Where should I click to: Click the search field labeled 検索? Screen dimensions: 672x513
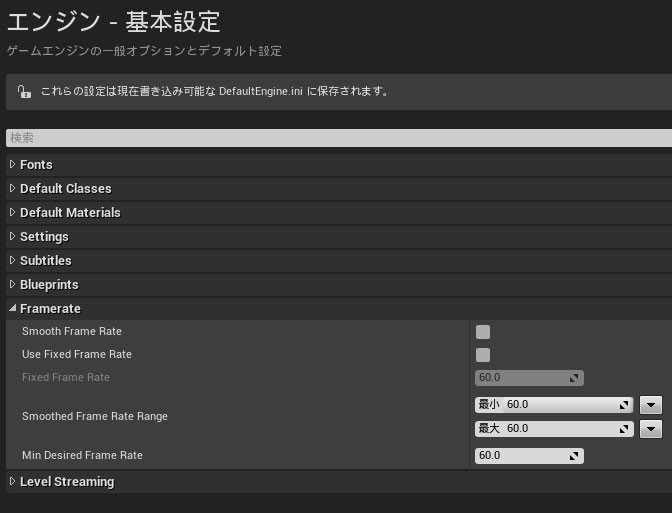point(339,138)
